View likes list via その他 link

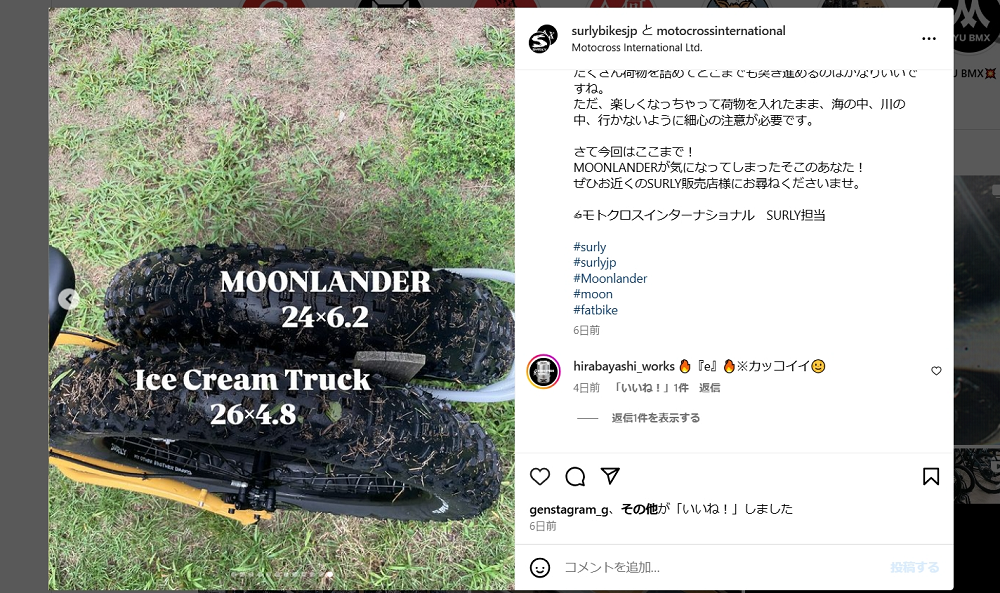(x=639, y=509)
